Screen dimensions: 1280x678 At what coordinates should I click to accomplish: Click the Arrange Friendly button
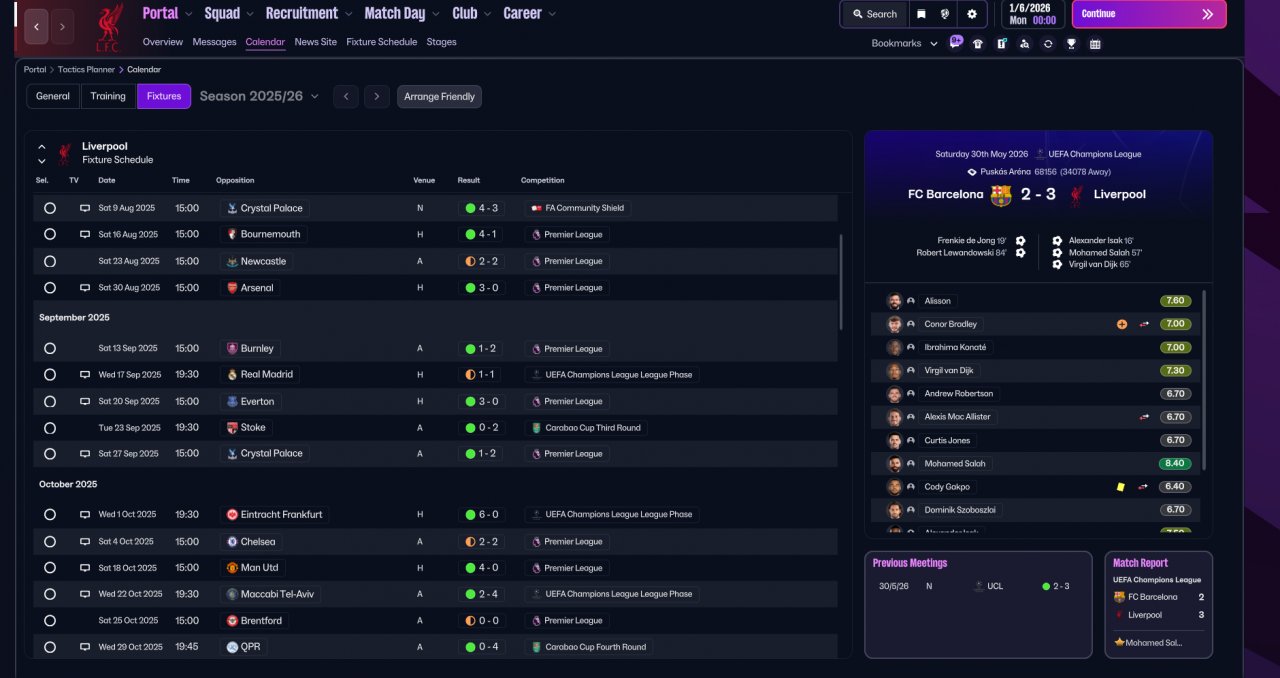click(439, 96)
